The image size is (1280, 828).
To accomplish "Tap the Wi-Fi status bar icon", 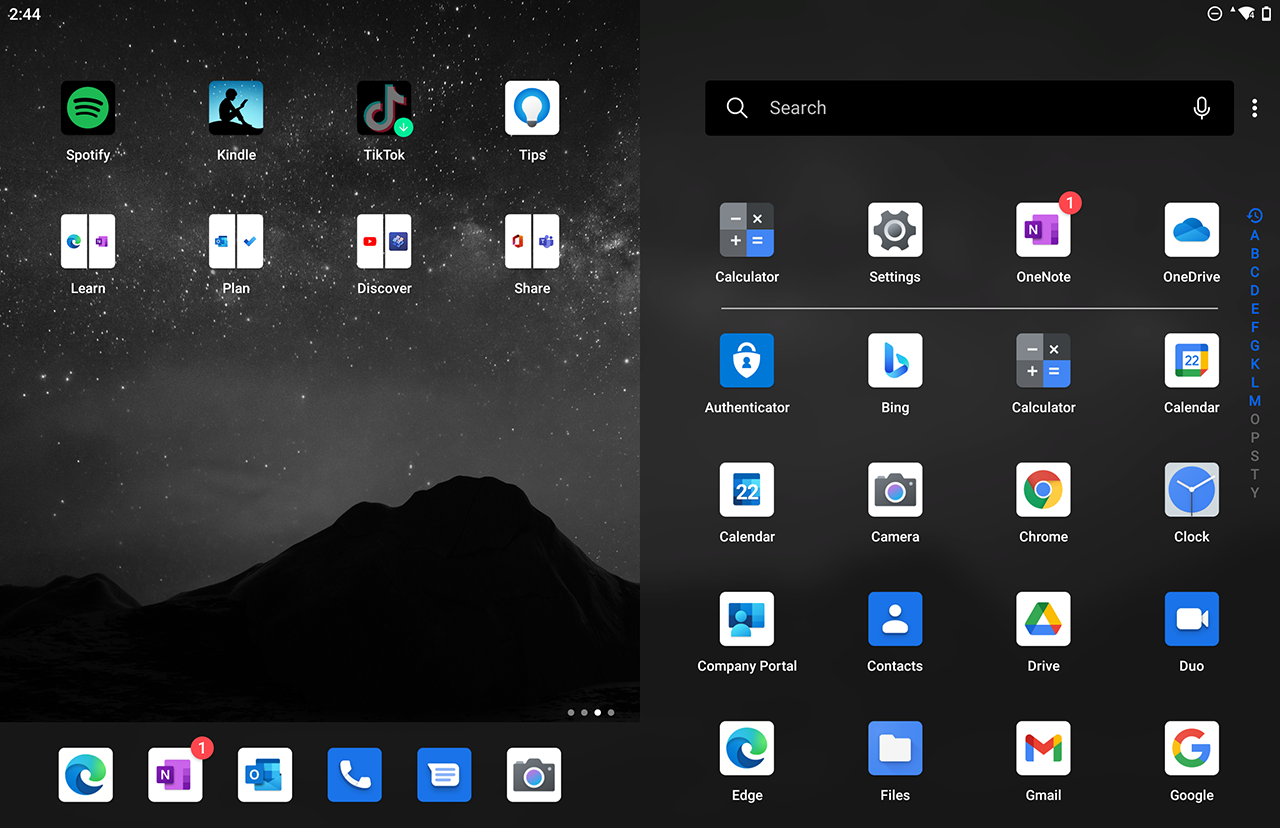I will click(x=1246, y=13).
